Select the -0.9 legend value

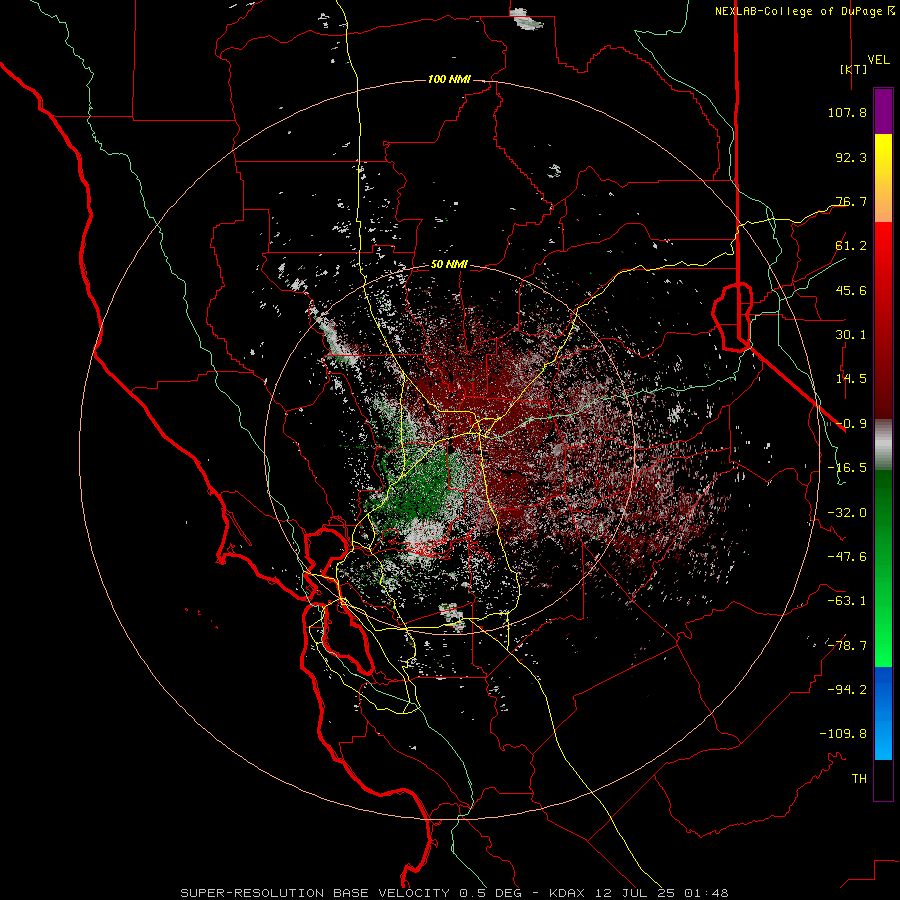click(851, 423)
